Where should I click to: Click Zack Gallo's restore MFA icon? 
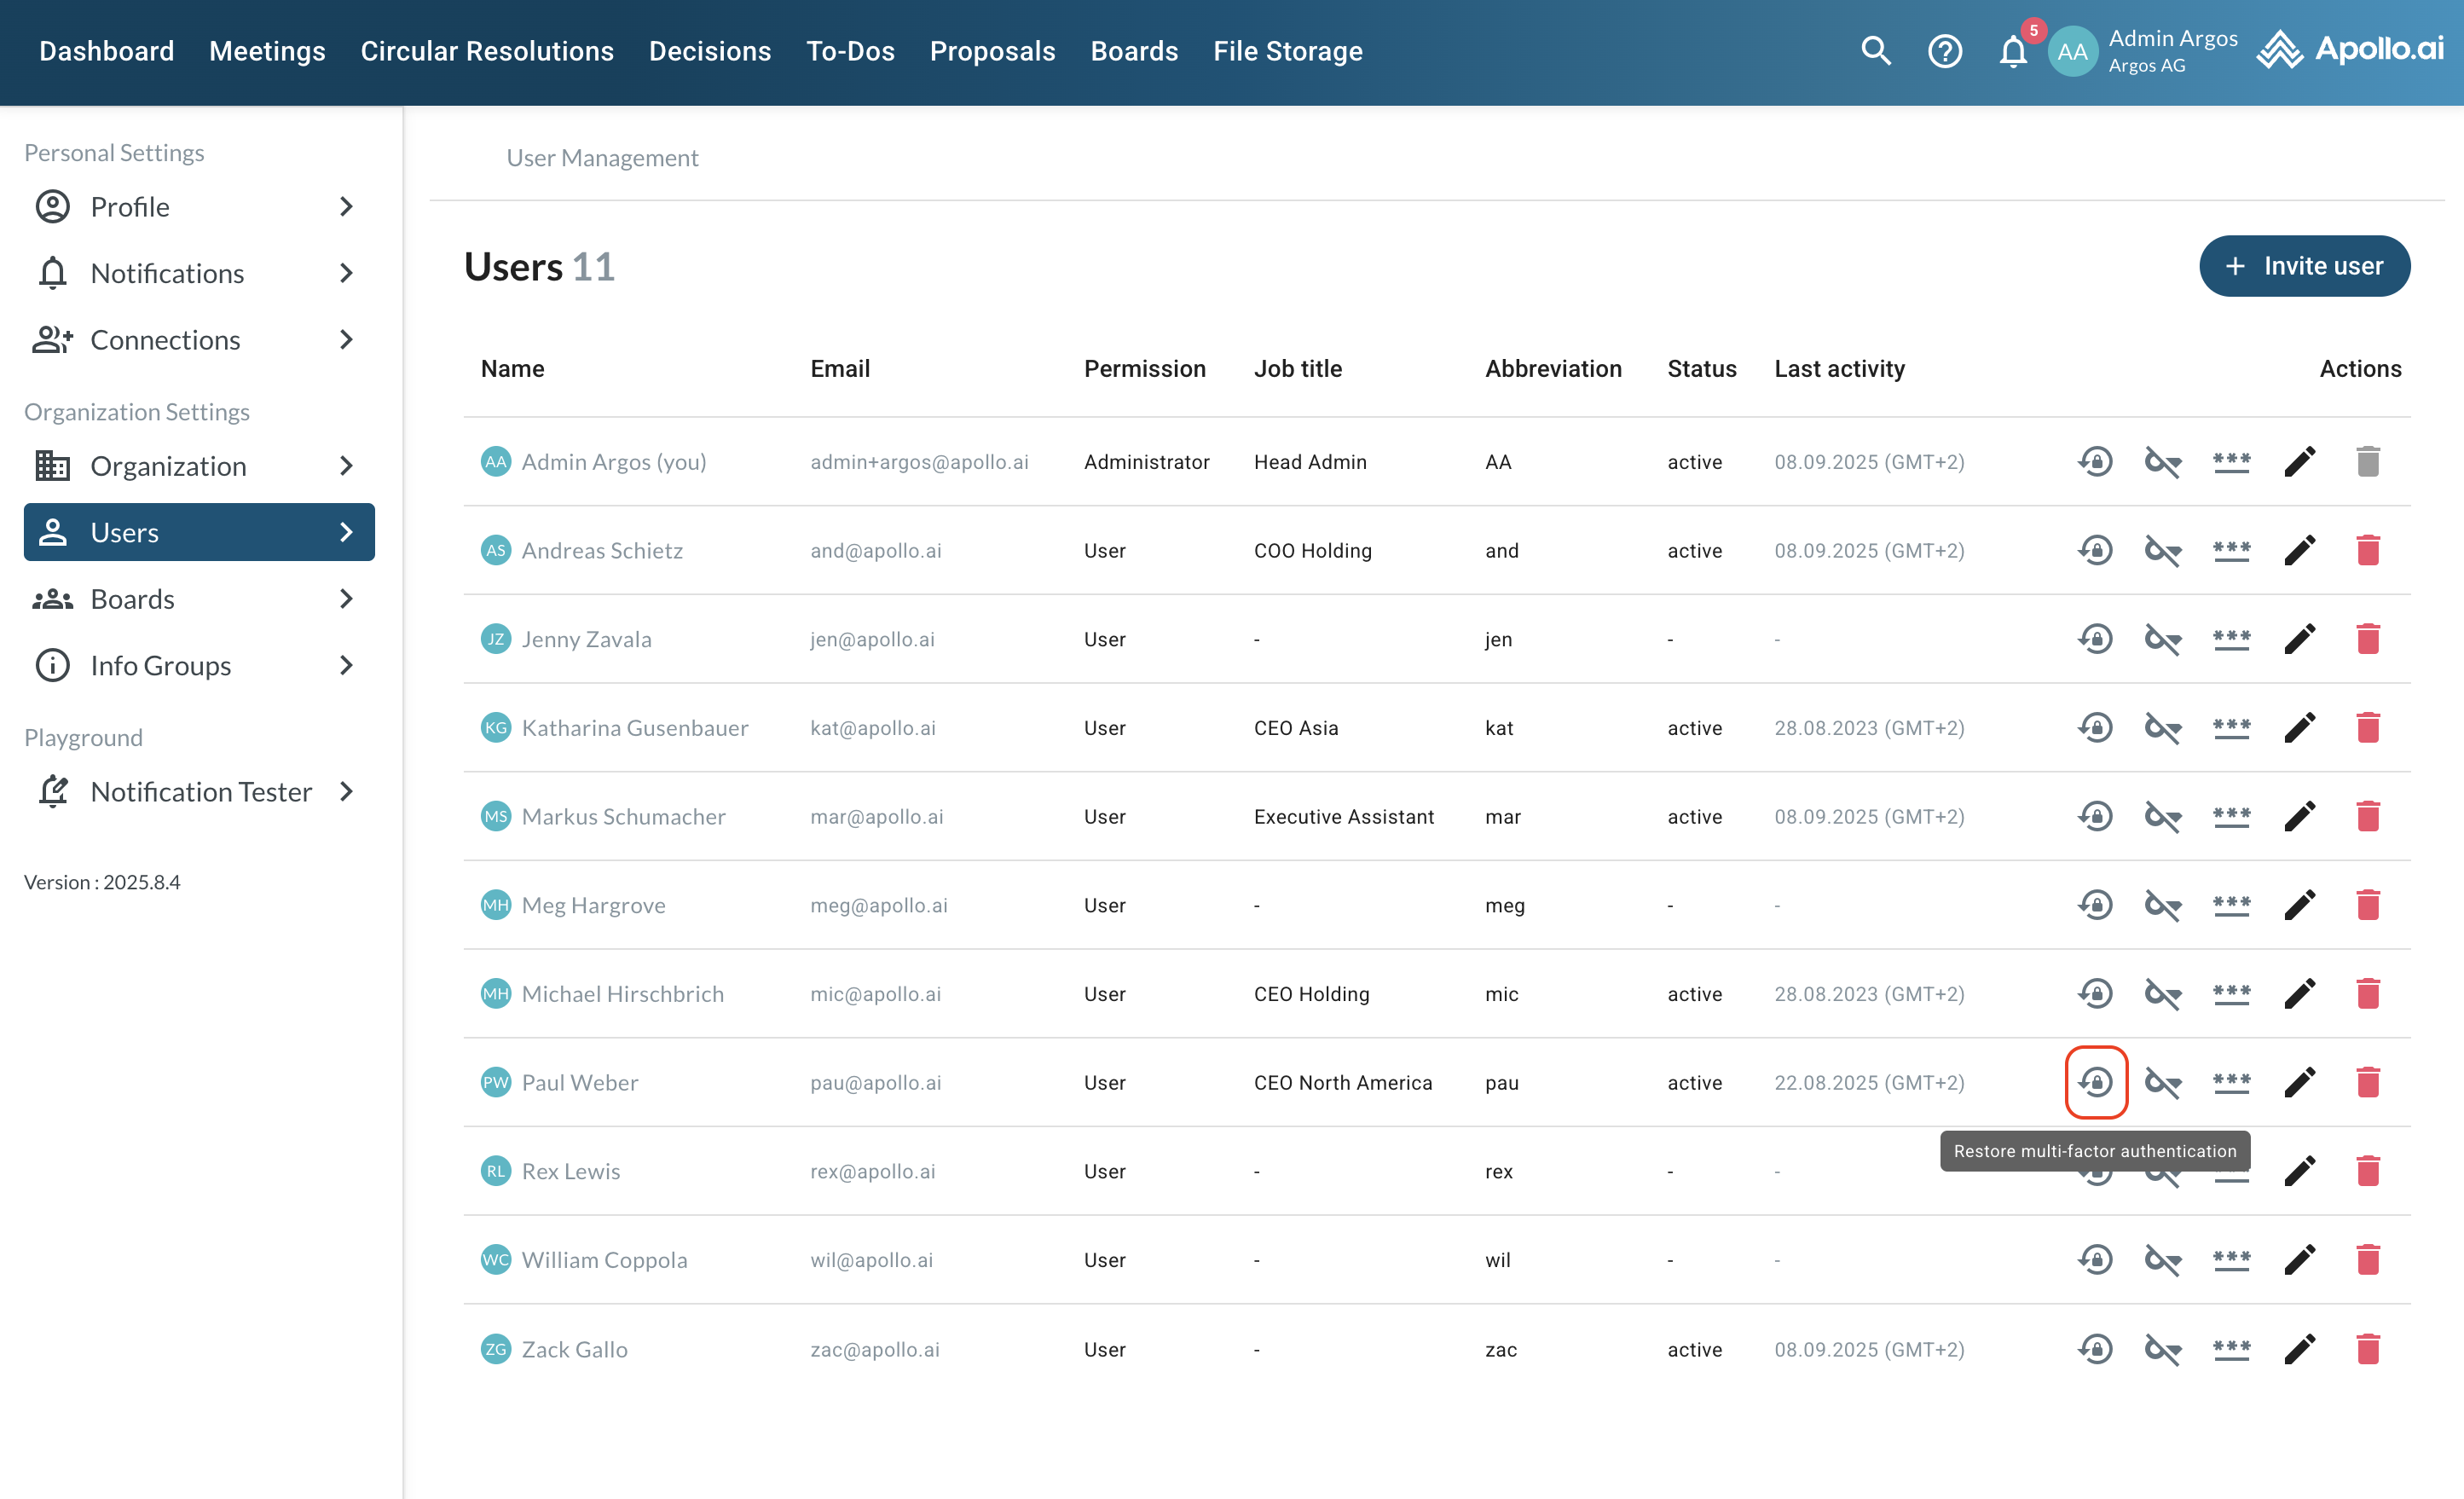[x=2096, y=1349]
